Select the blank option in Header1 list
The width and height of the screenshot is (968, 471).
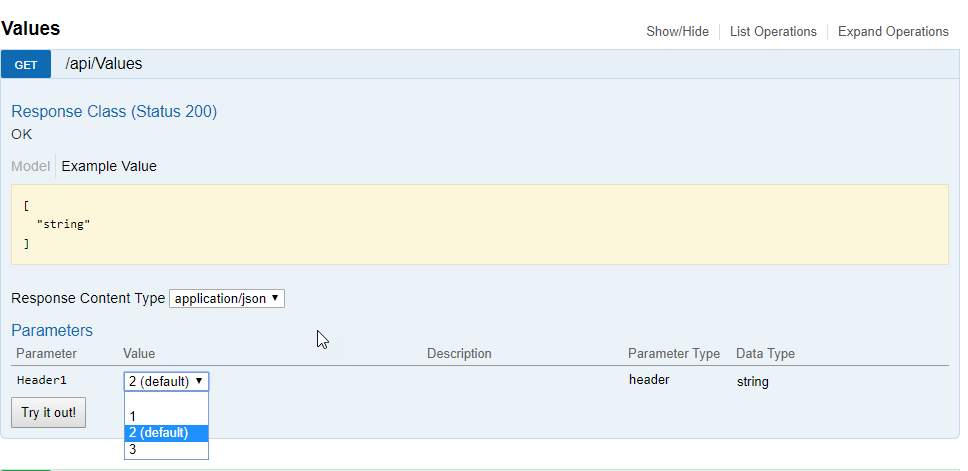[x=166, y=400]
